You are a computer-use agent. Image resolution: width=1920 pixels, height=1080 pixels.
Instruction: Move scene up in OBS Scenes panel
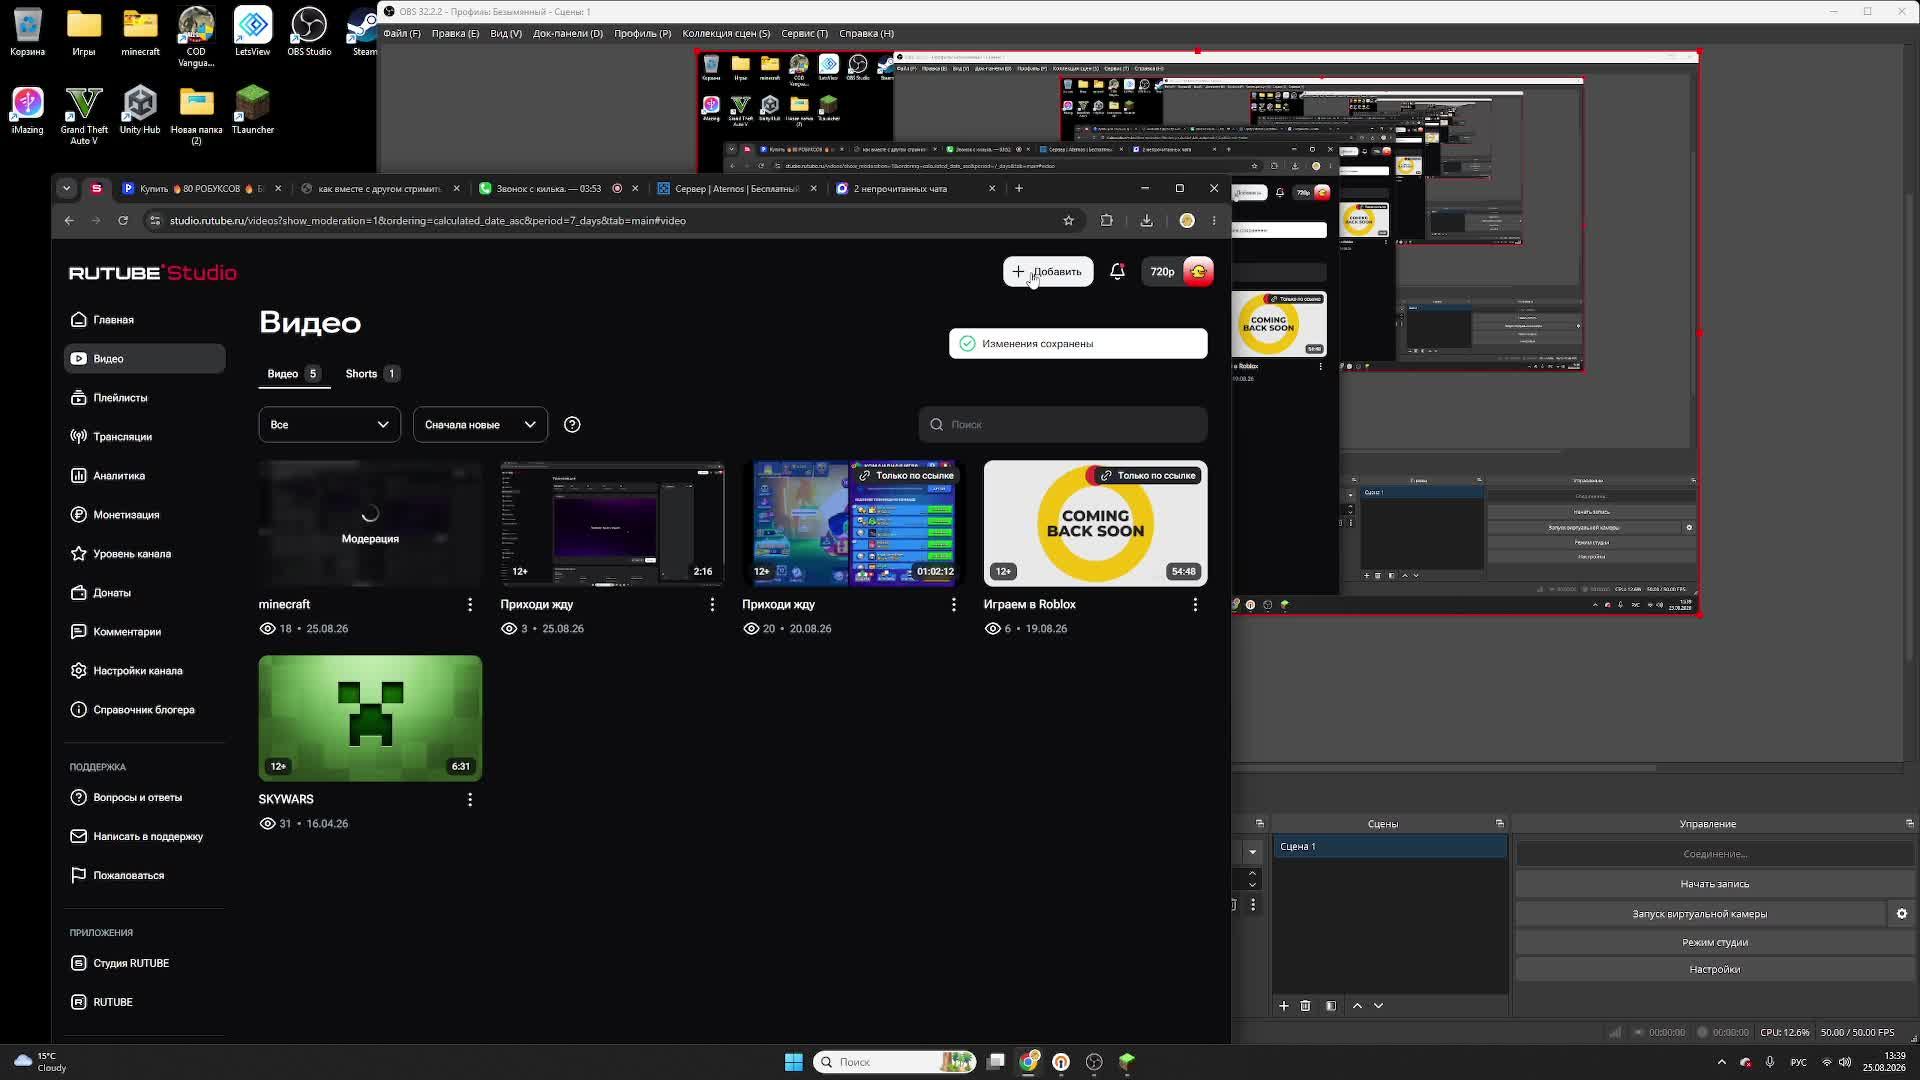[x=1357, y=1006]
